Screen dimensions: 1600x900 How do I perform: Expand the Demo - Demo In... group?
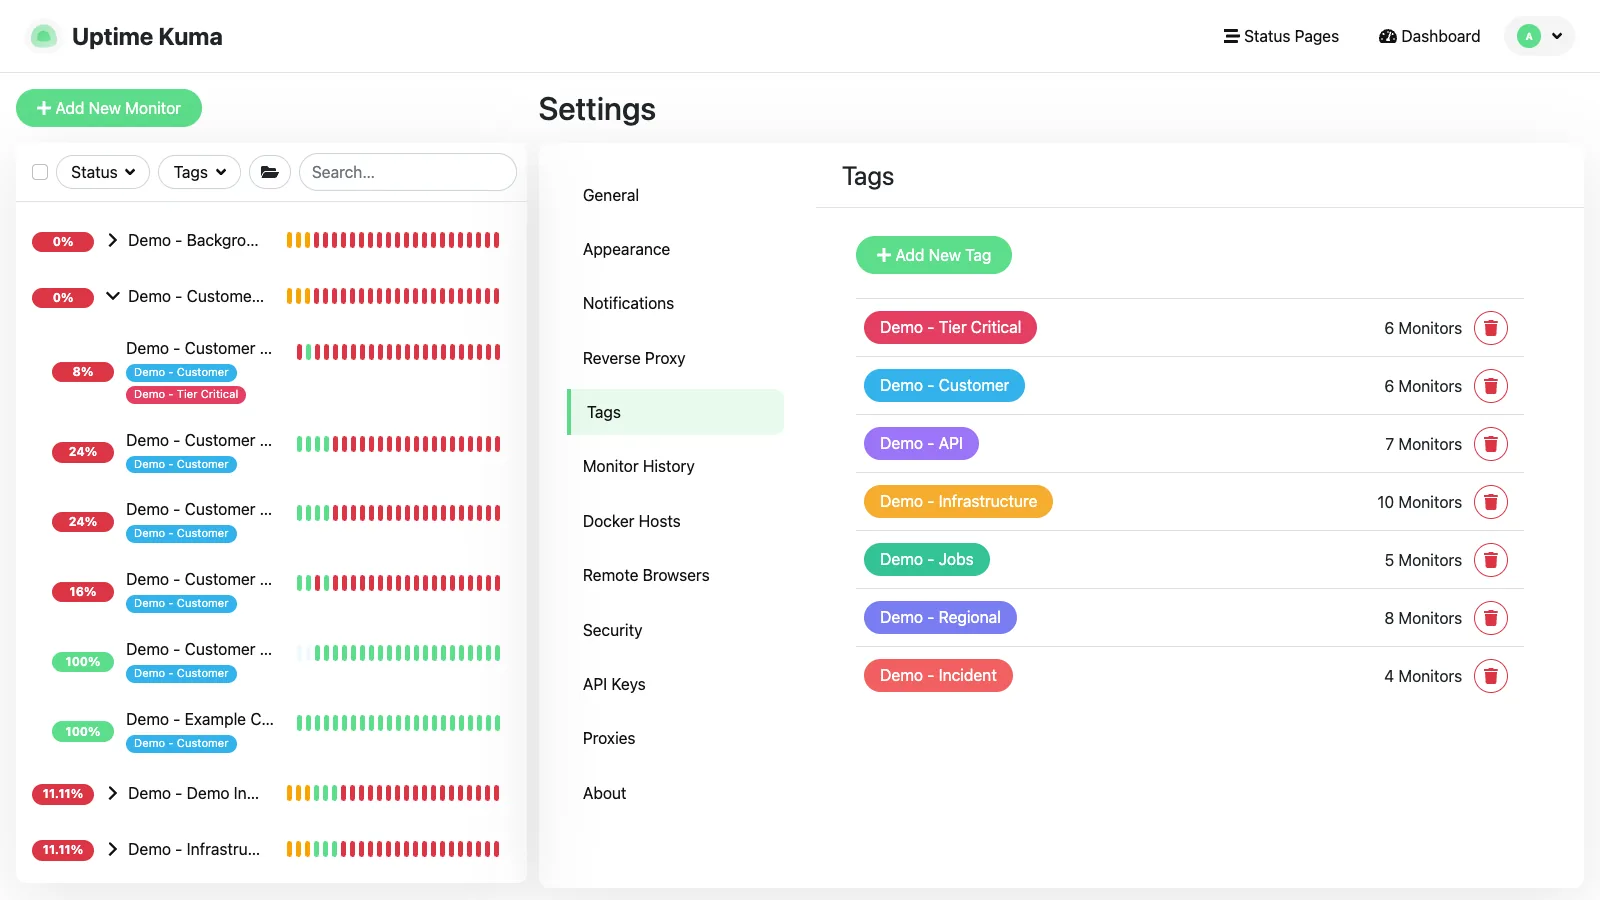(x=113, y=793)
